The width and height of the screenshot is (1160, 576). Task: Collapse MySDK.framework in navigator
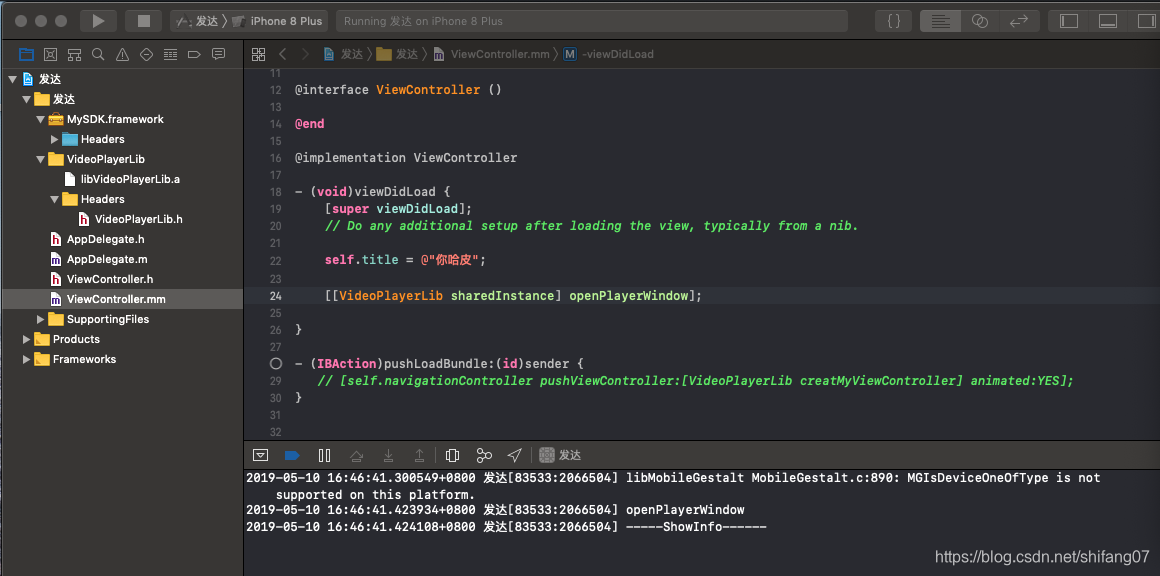(x=41, y=119)
